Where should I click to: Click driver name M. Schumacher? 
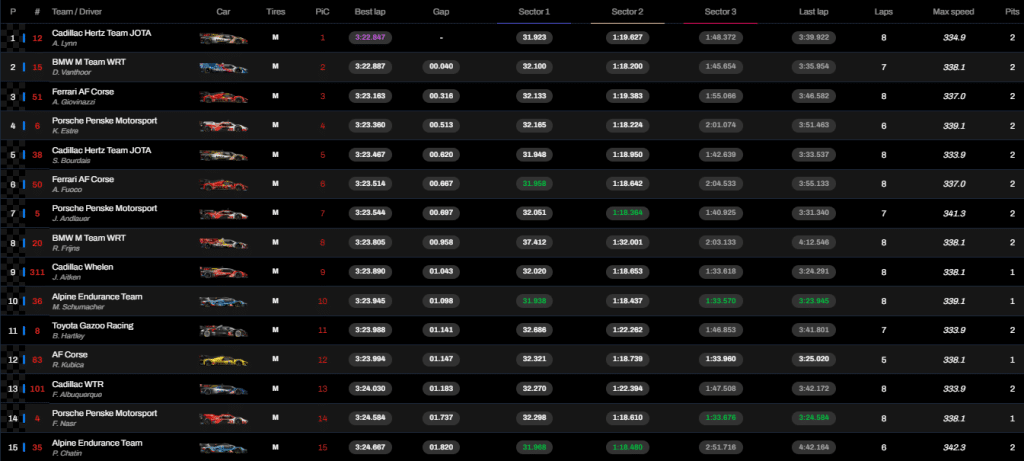coord(78,306)
